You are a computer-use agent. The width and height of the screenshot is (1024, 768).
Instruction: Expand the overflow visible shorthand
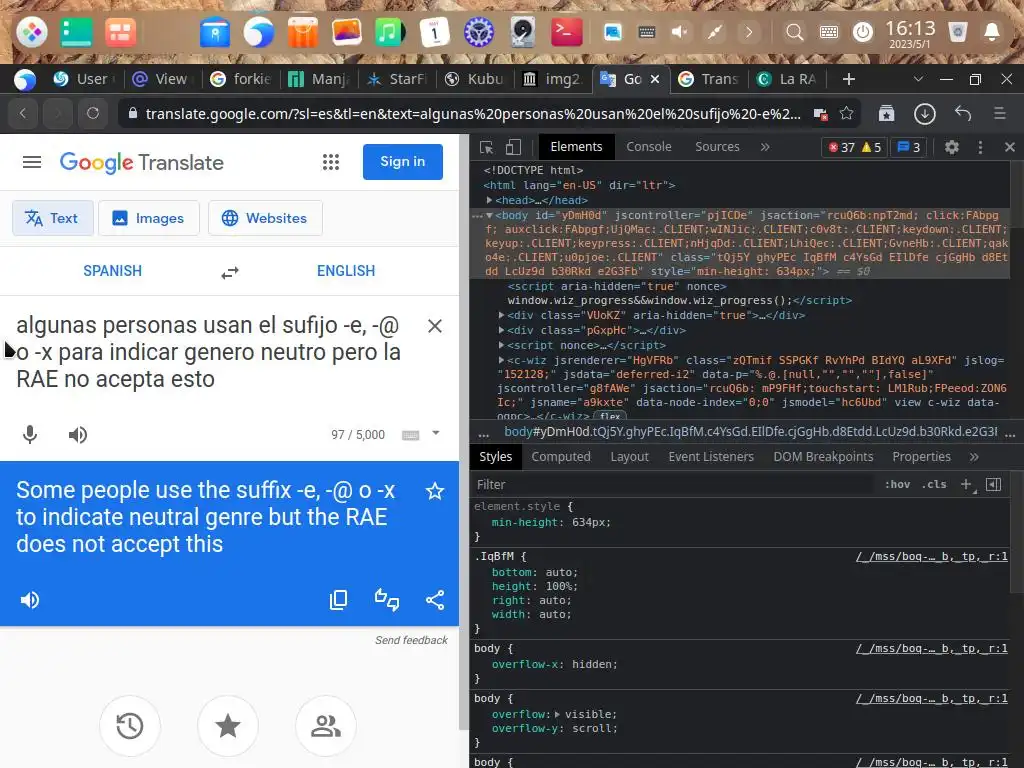558,714
